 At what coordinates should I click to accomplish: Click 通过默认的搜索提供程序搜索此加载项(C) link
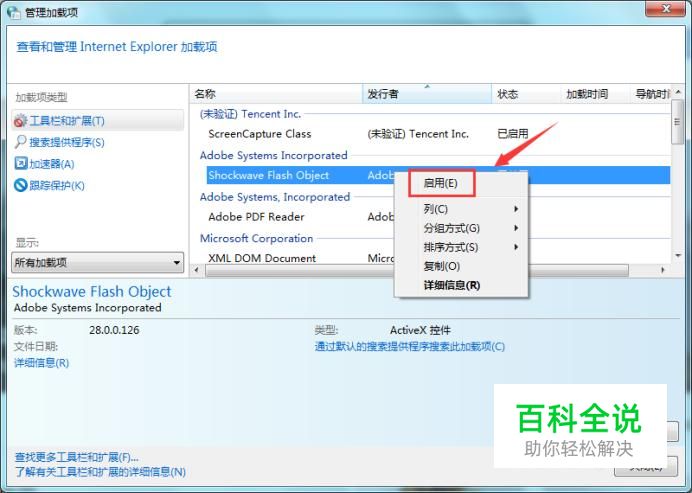(x=410, y=346)
